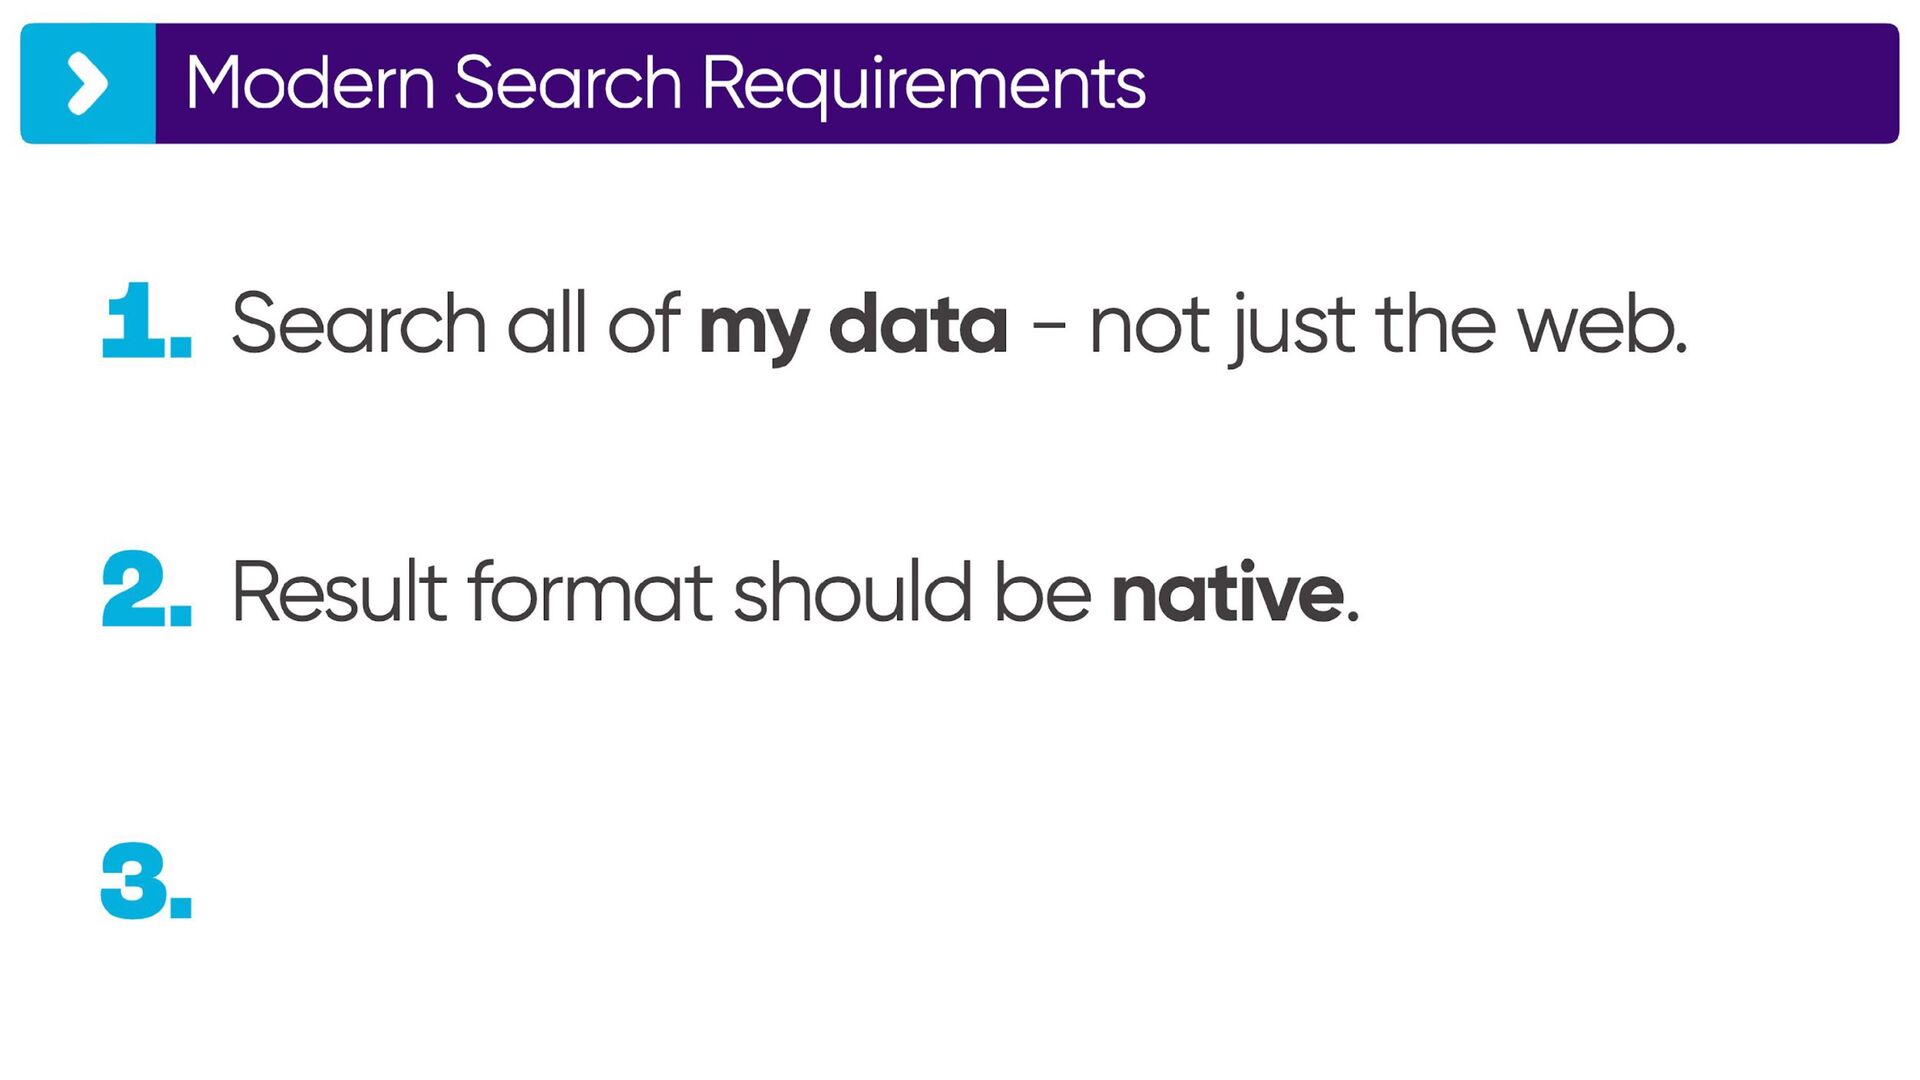Click the purple title banner bar
This screenshot has width=1920, height=1080.
1027,84
